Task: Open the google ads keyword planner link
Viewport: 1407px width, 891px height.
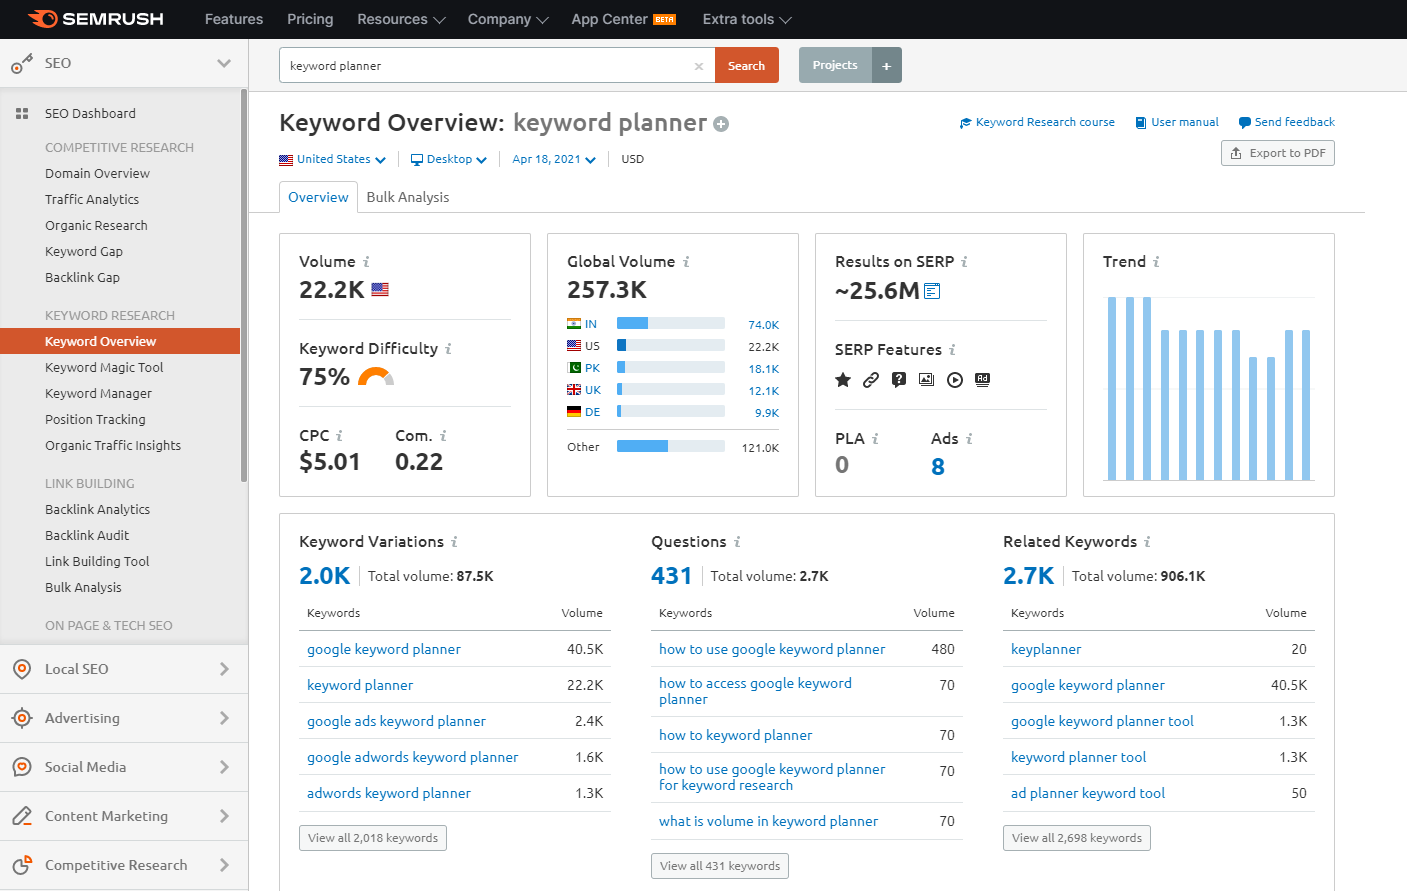Action: (396, 721)
